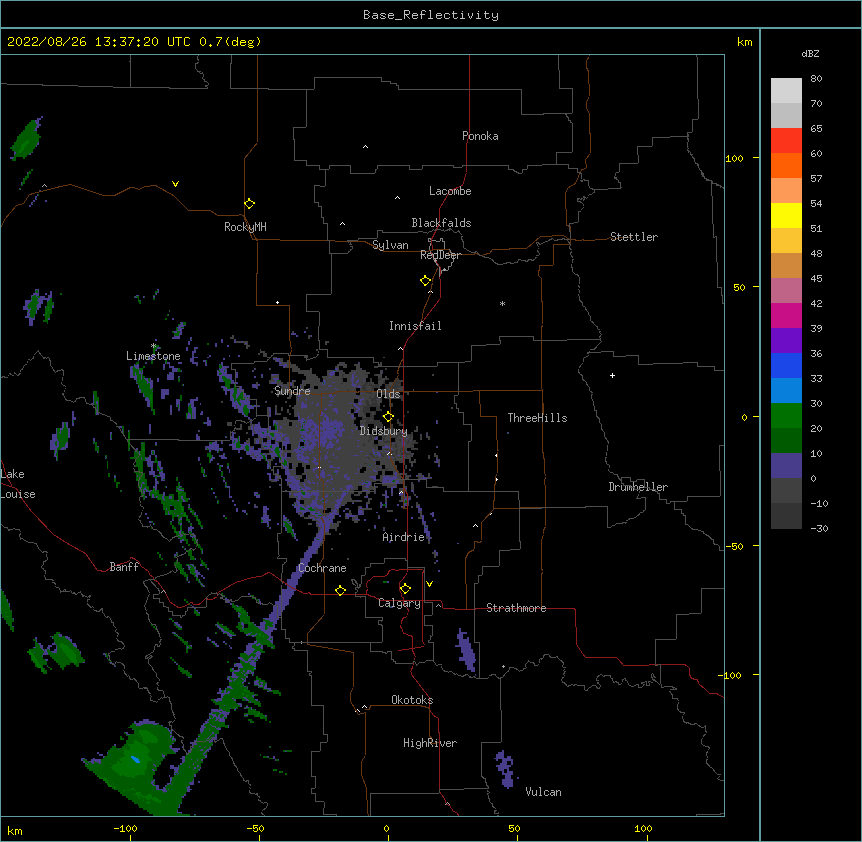Click the purple echo patch northwest of Vulcan
Viewport: 862px width, 842px height.
coord(505,769)
